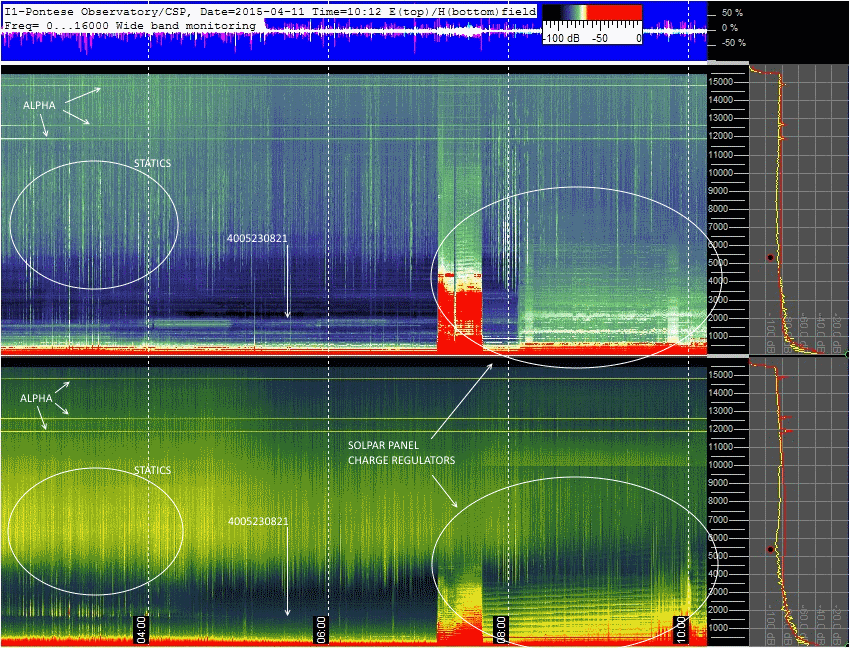Select the upper 4005230821 annotation label

coord(258,238)
